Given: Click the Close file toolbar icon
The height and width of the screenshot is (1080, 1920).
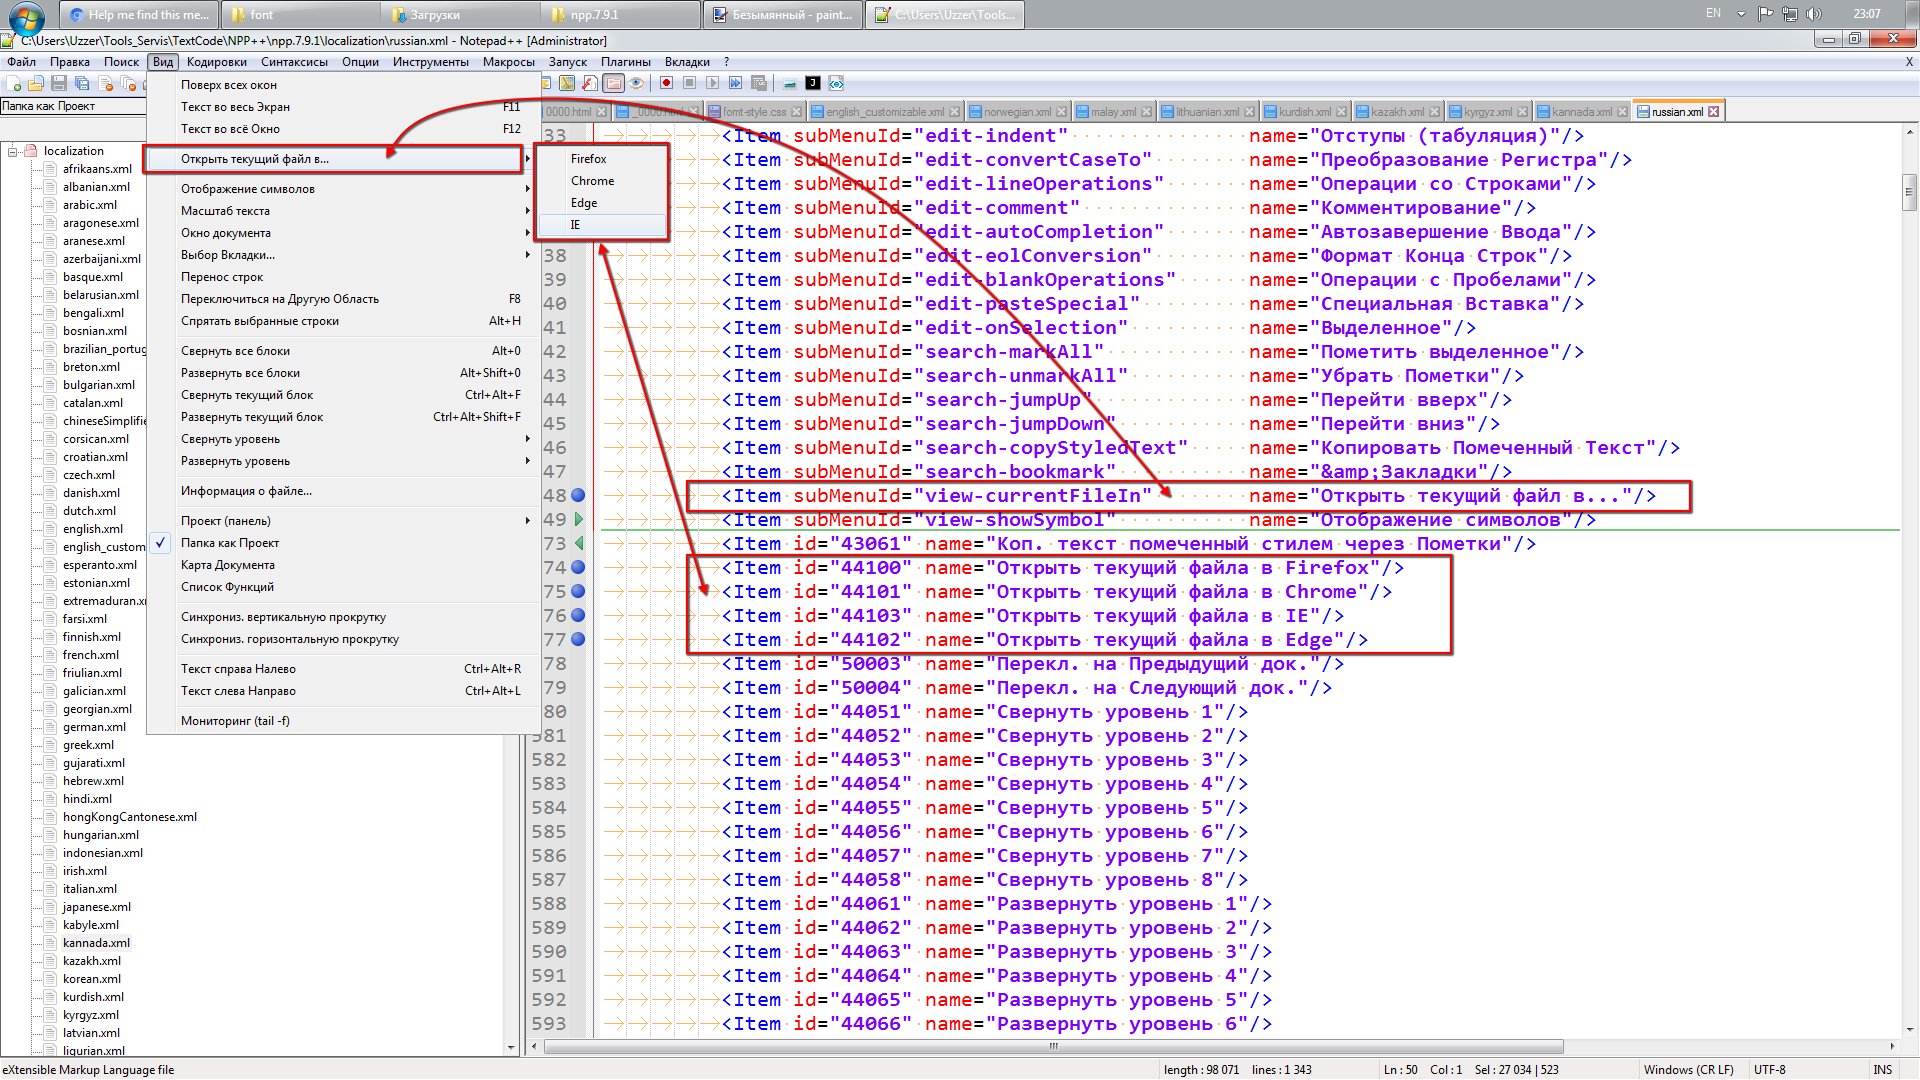Looking at the screenshot, I should 105,83.
